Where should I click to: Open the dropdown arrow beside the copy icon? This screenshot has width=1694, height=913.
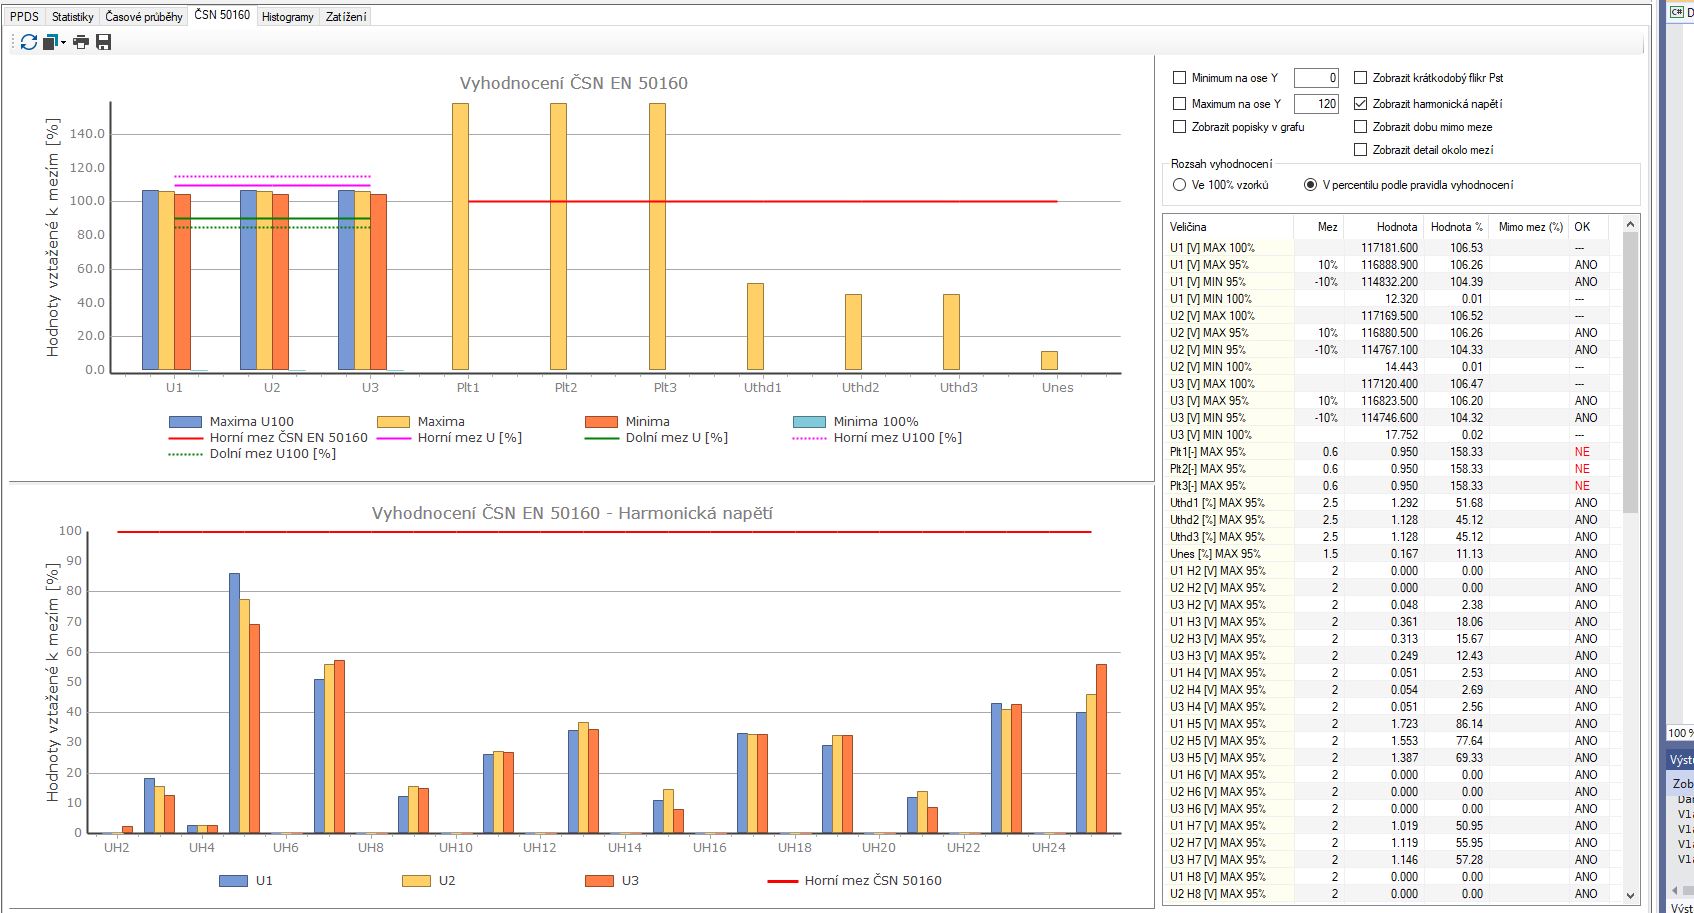(63, 42)
